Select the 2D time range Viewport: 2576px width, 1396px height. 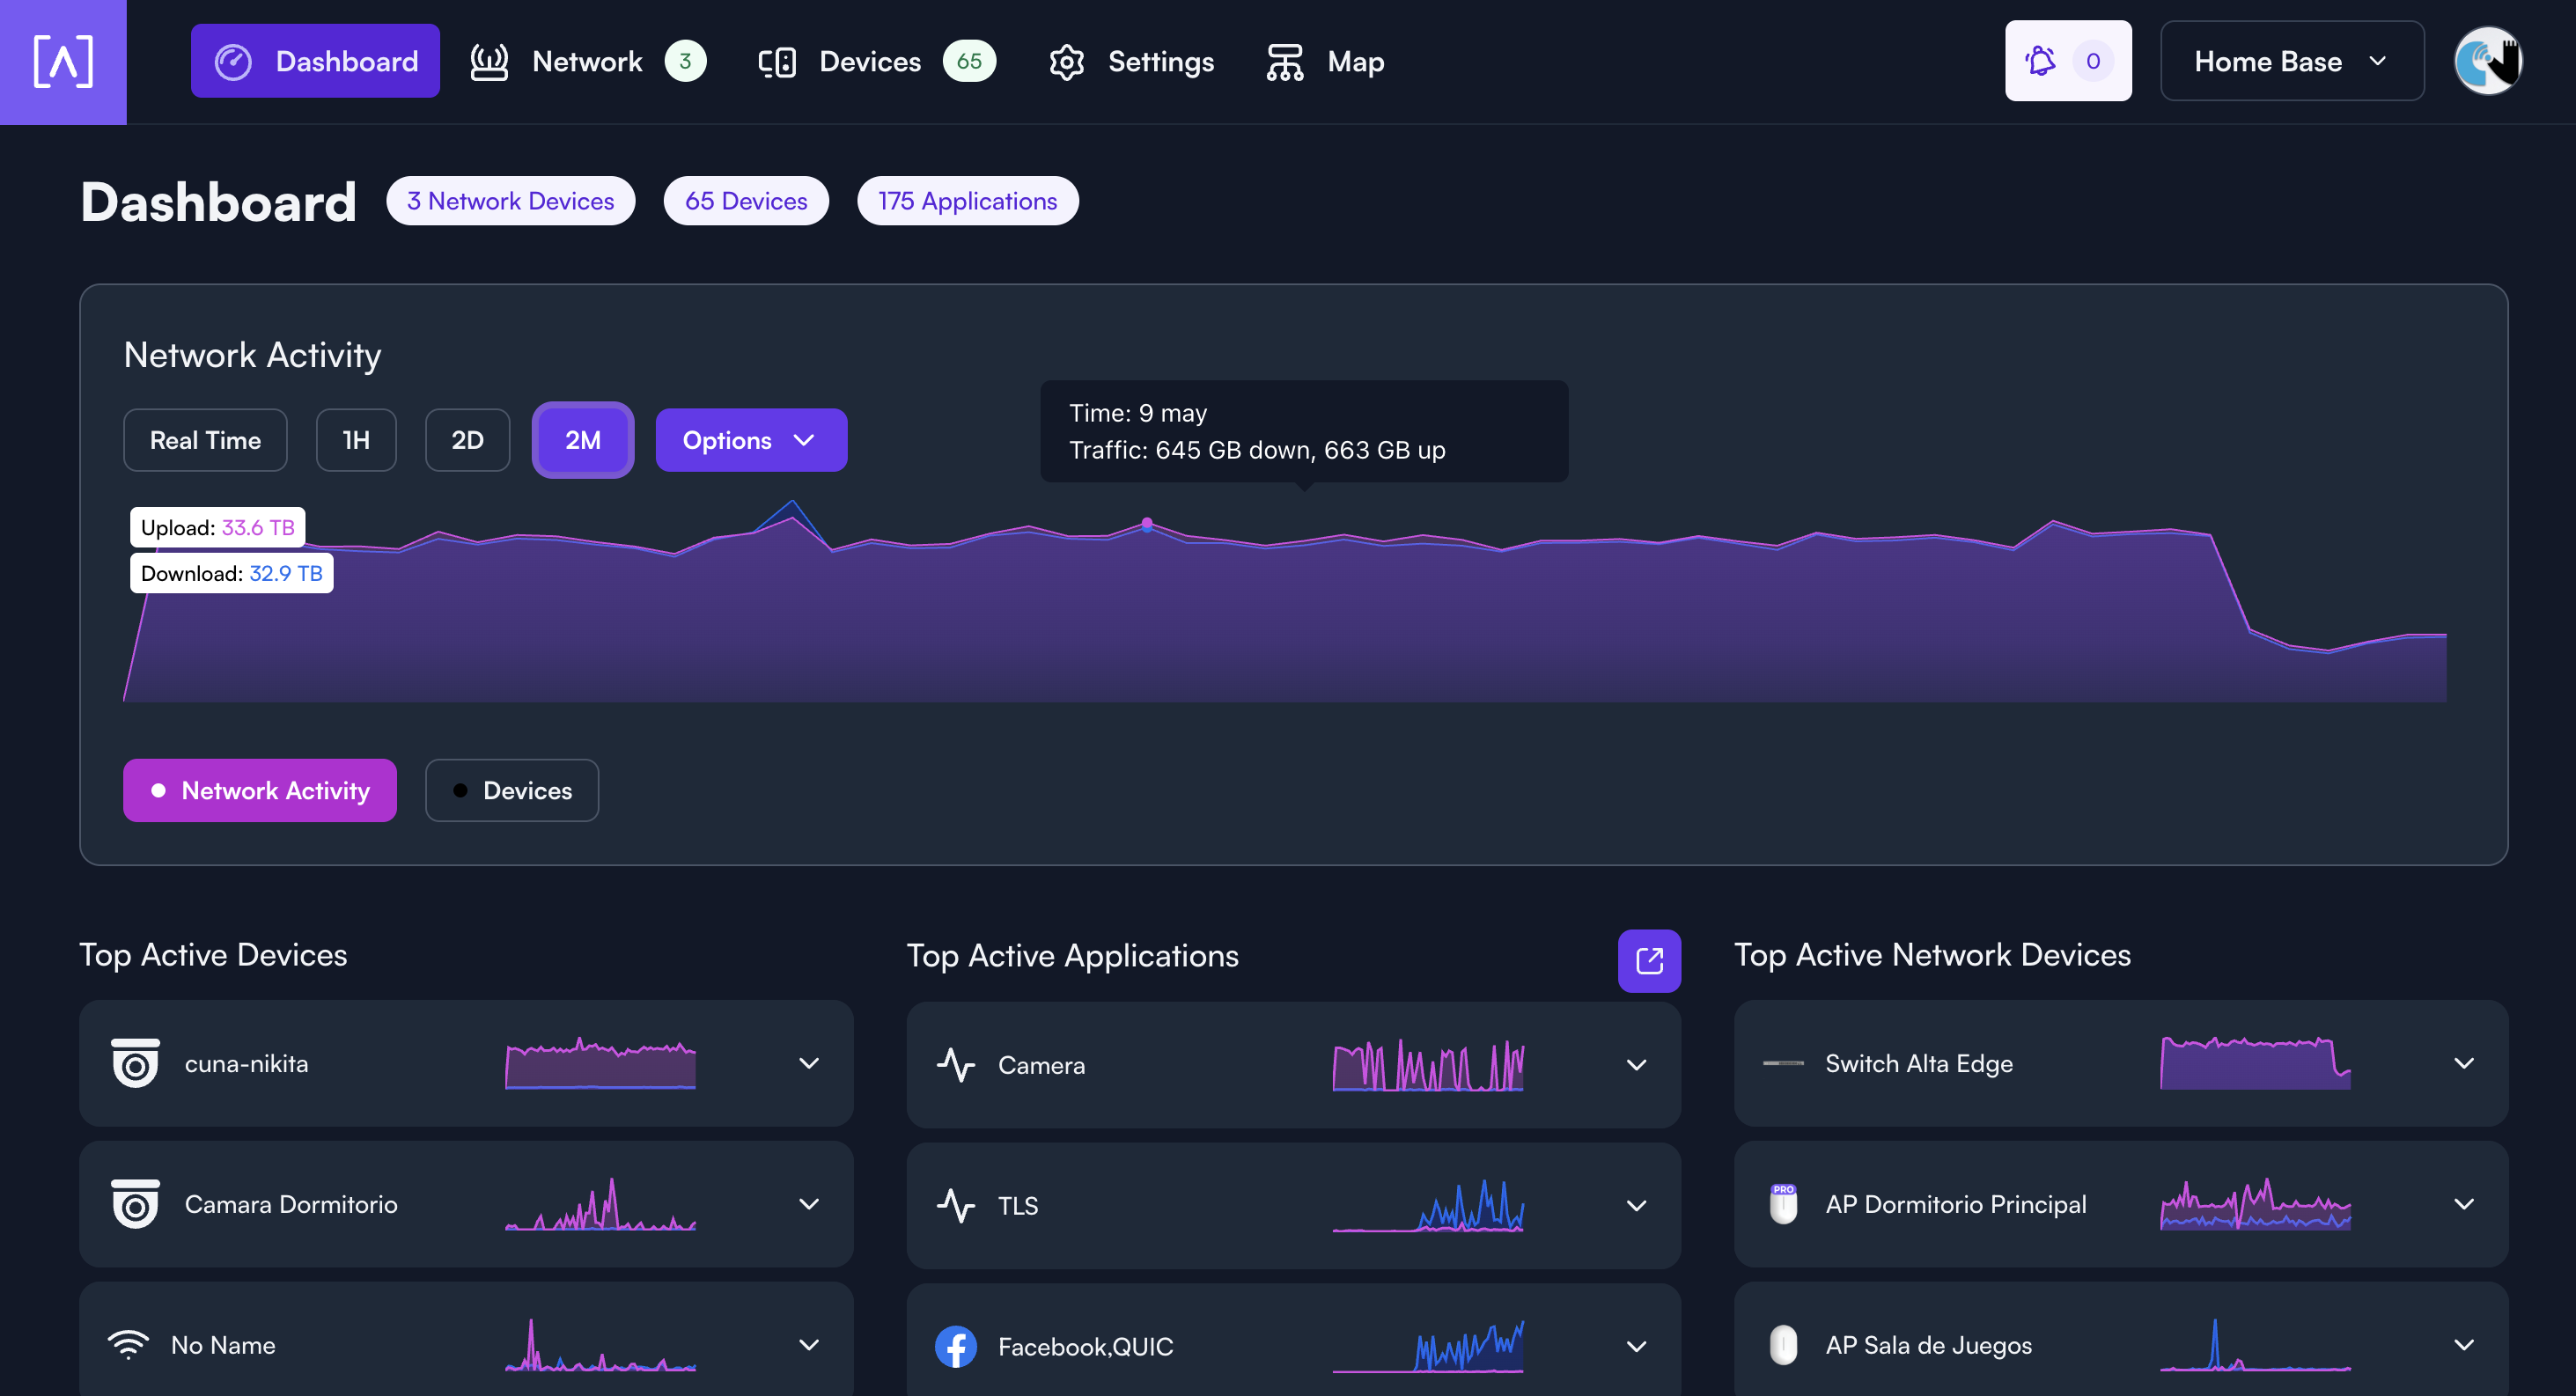(467, 440)
